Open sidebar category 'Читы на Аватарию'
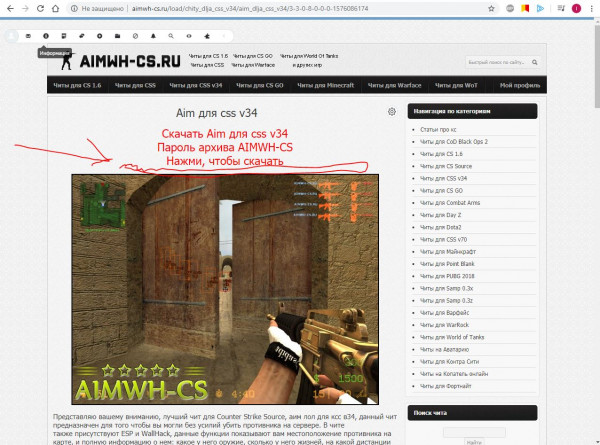This screenshot has height=445, width=600. [x=444, y=349]
